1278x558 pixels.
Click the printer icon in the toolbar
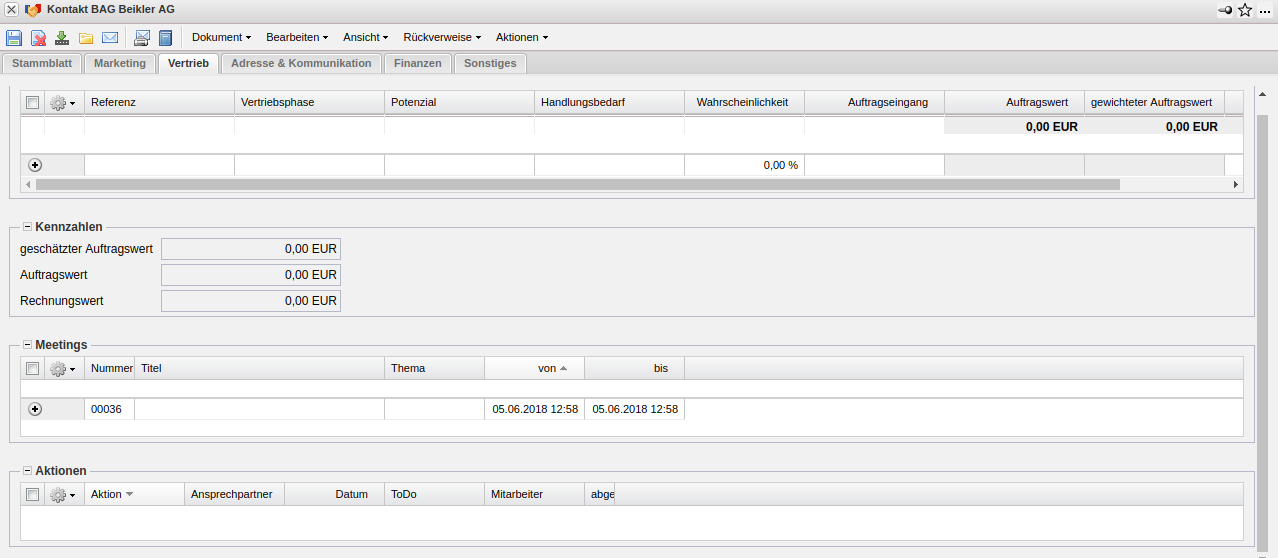142,38
